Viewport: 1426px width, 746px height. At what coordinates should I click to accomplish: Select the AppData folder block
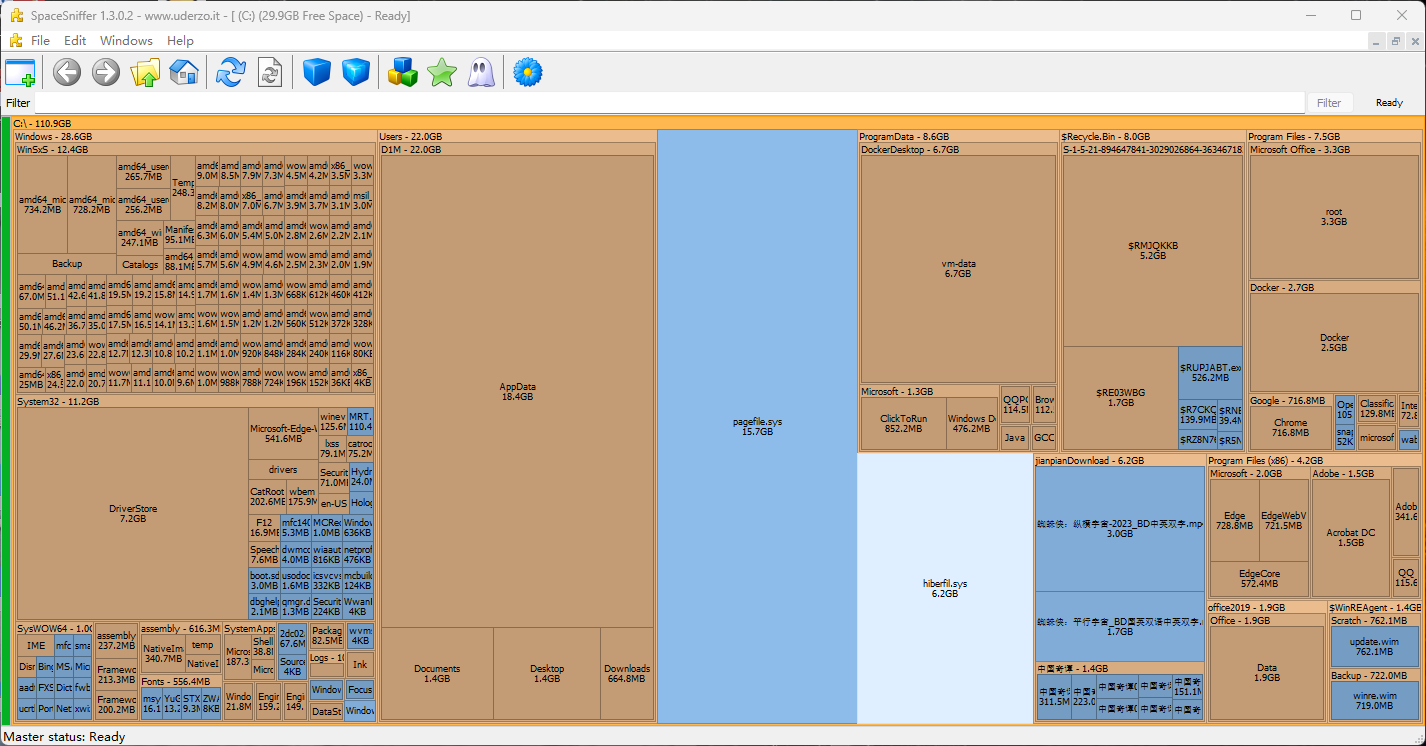pyautogui.click(x=517, y=391)
